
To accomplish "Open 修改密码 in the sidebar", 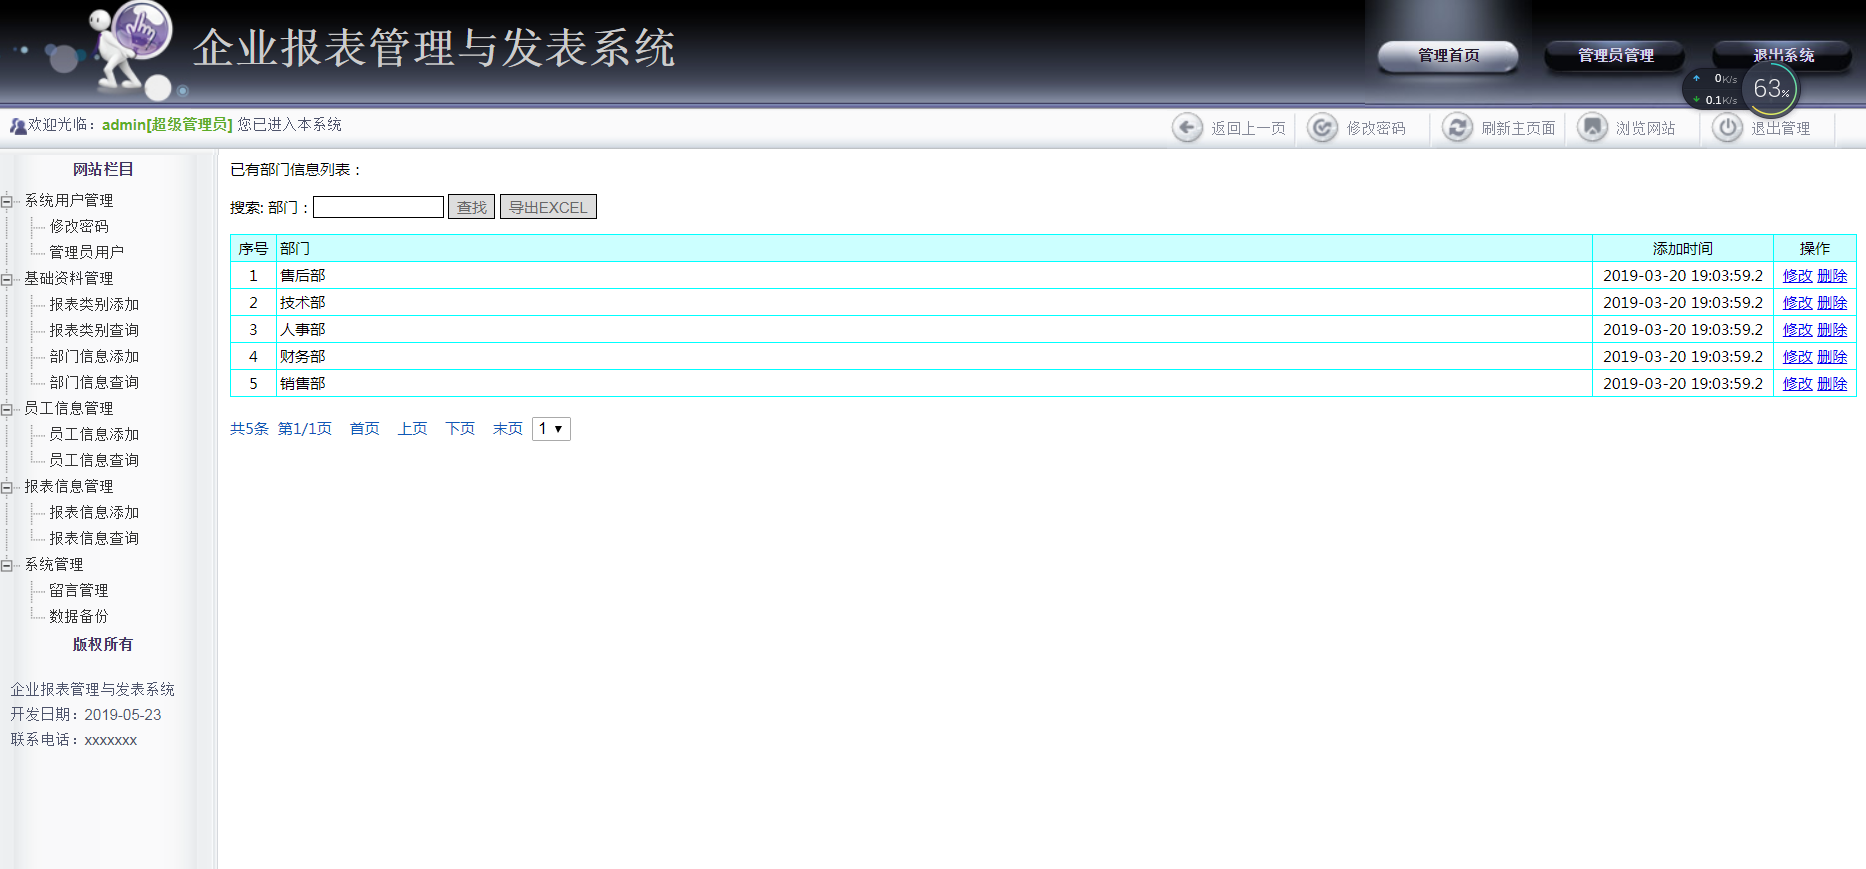I will pos(79,227).
